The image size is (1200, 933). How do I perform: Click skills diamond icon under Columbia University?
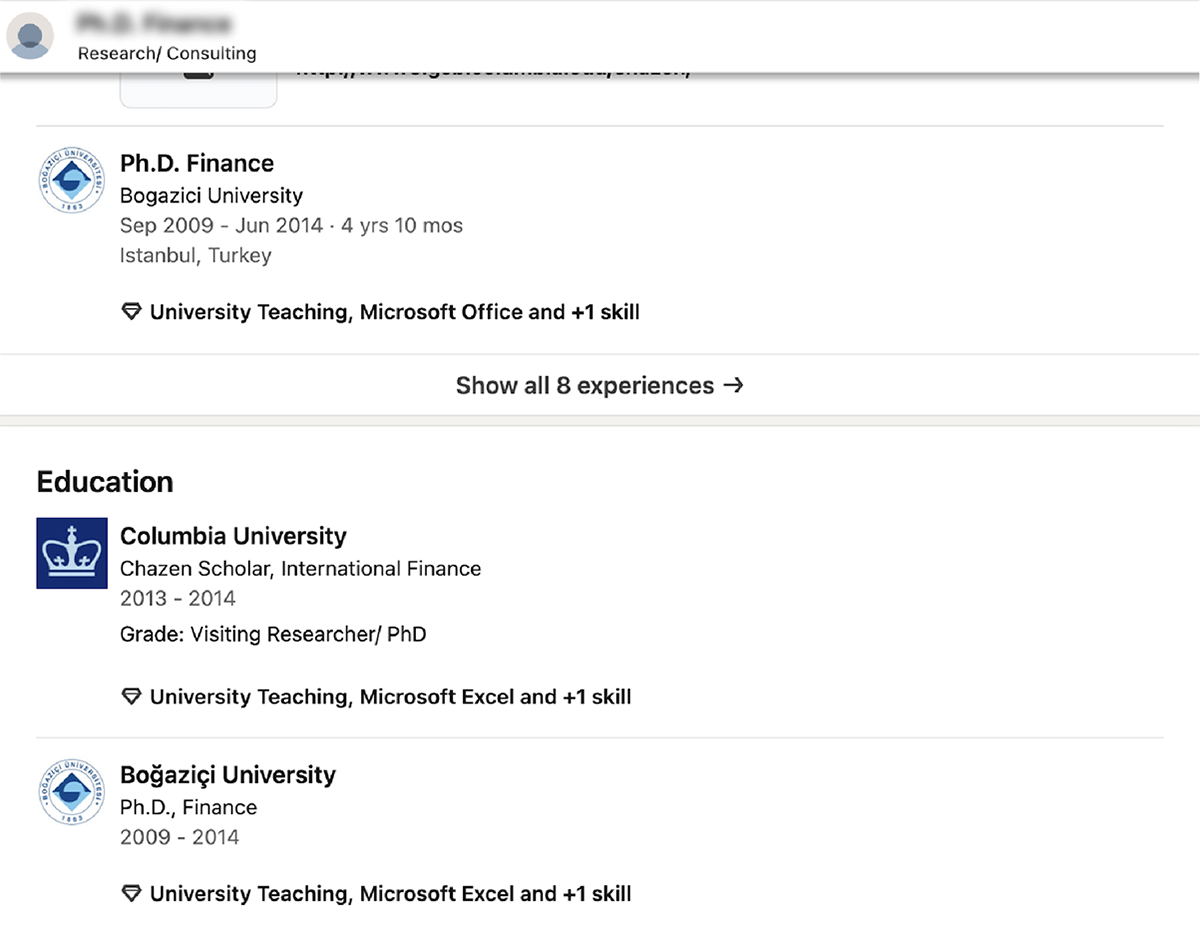click(x=131, y=697)
